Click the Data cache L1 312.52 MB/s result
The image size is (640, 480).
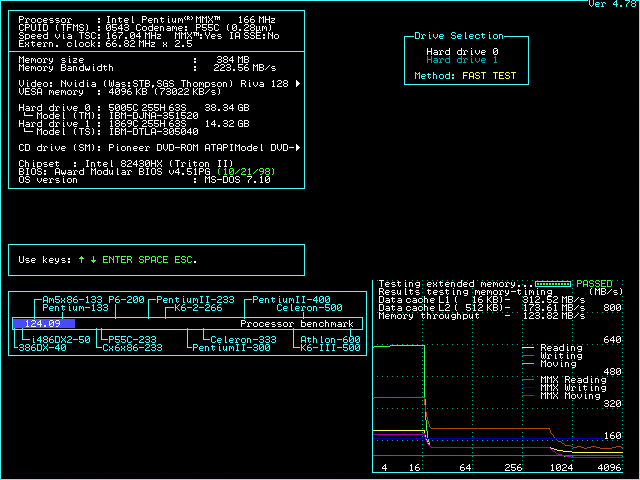point(482,300)
